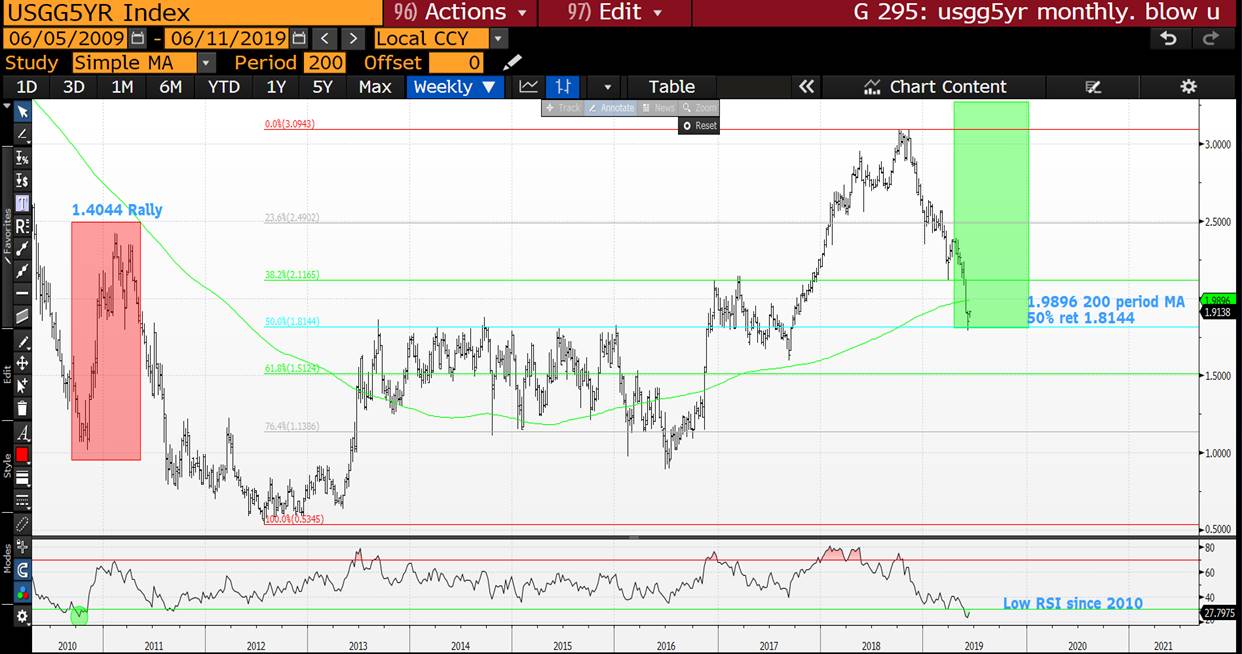Click the pencil edit icon beside Offset

coord(512,63)
